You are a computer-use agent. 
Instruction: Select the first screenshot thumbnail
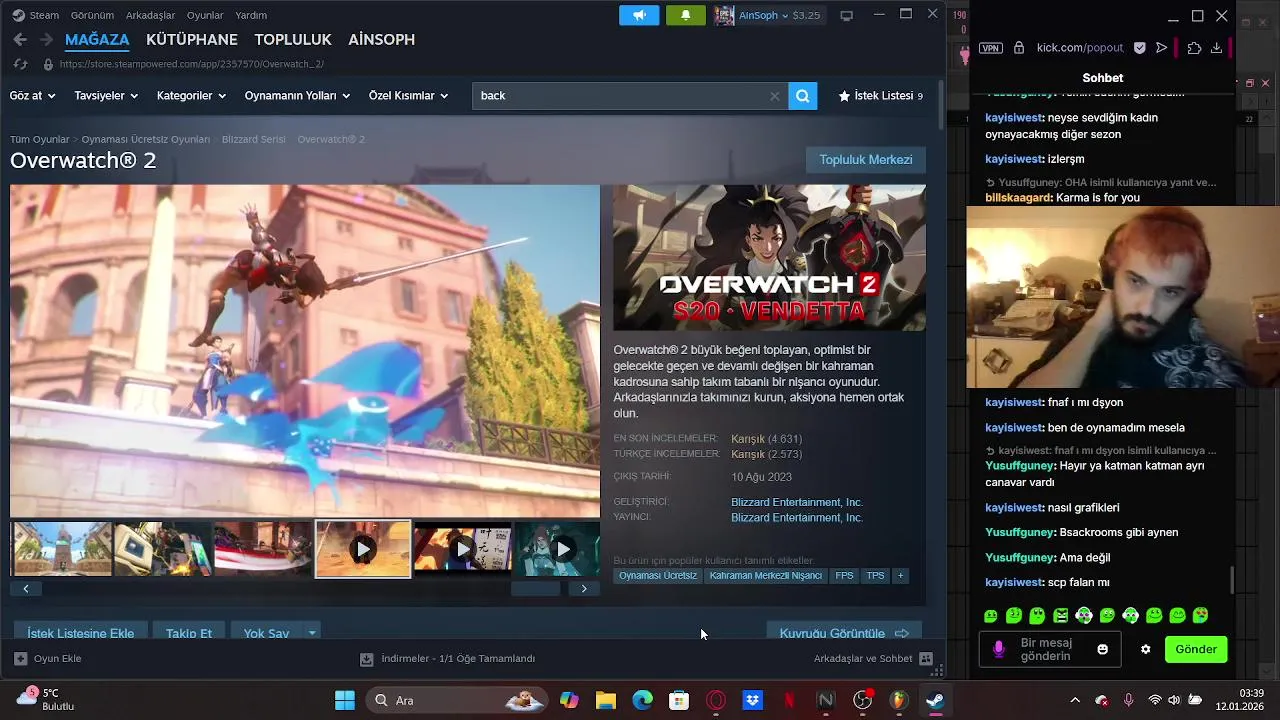[62, 549]
